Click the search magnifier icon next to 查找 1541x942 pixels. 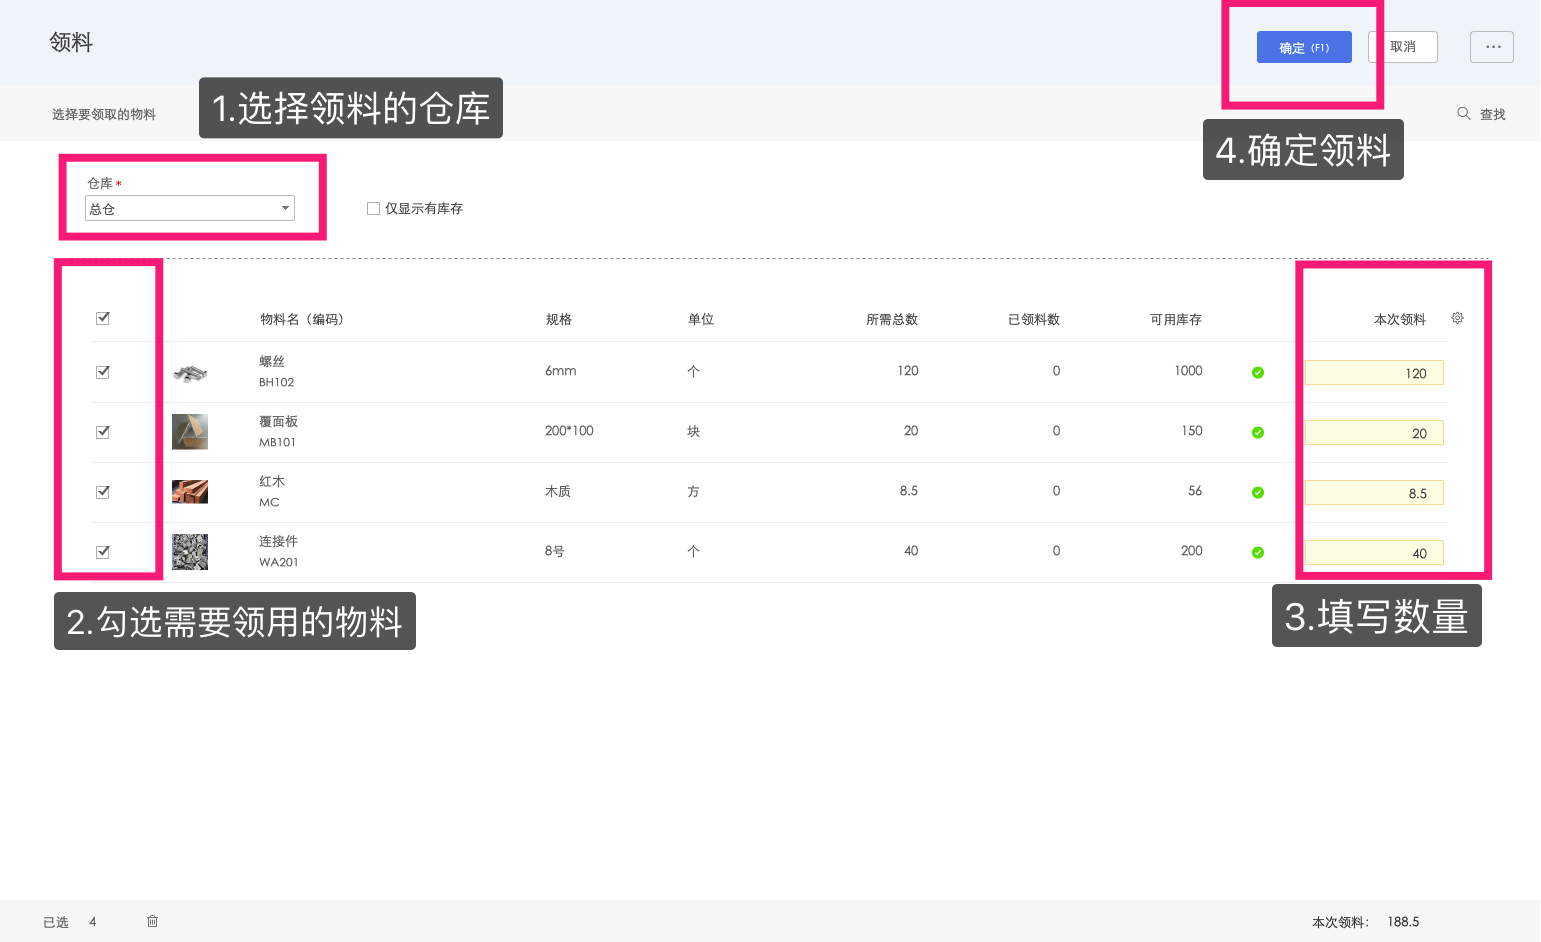1463,113
